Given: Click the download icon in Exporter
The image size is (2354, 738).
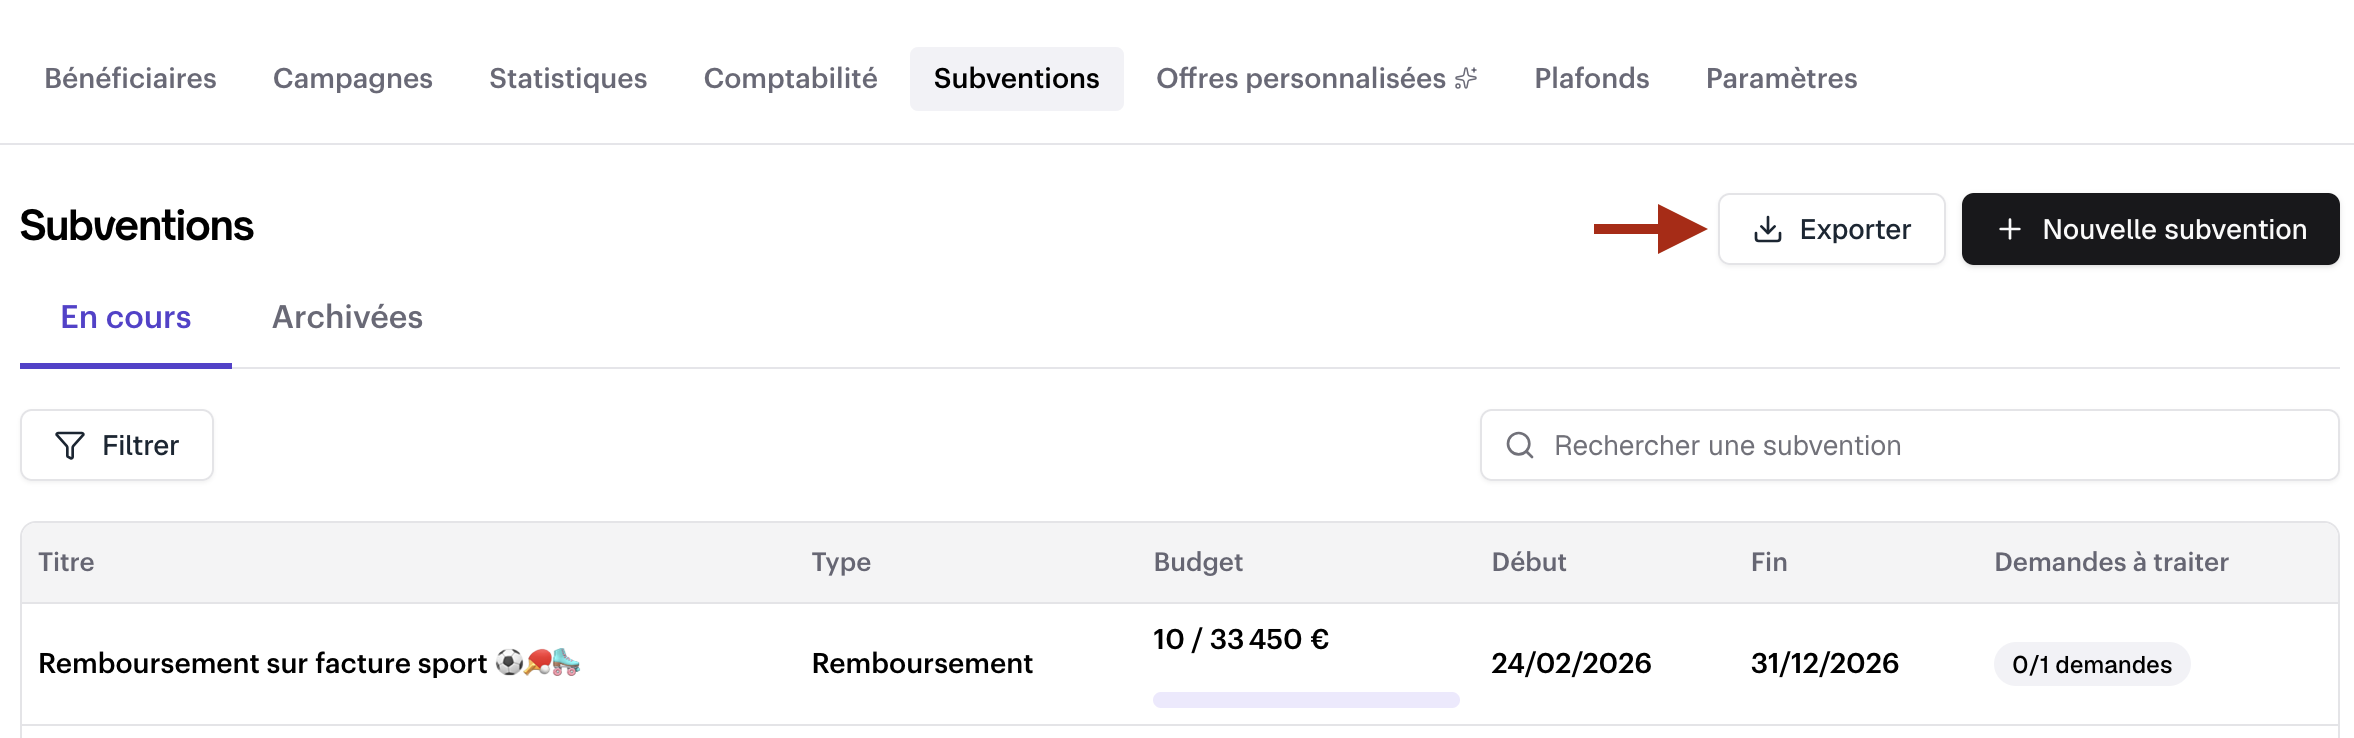Looking at the screenshot, I should coord(1768,229).
